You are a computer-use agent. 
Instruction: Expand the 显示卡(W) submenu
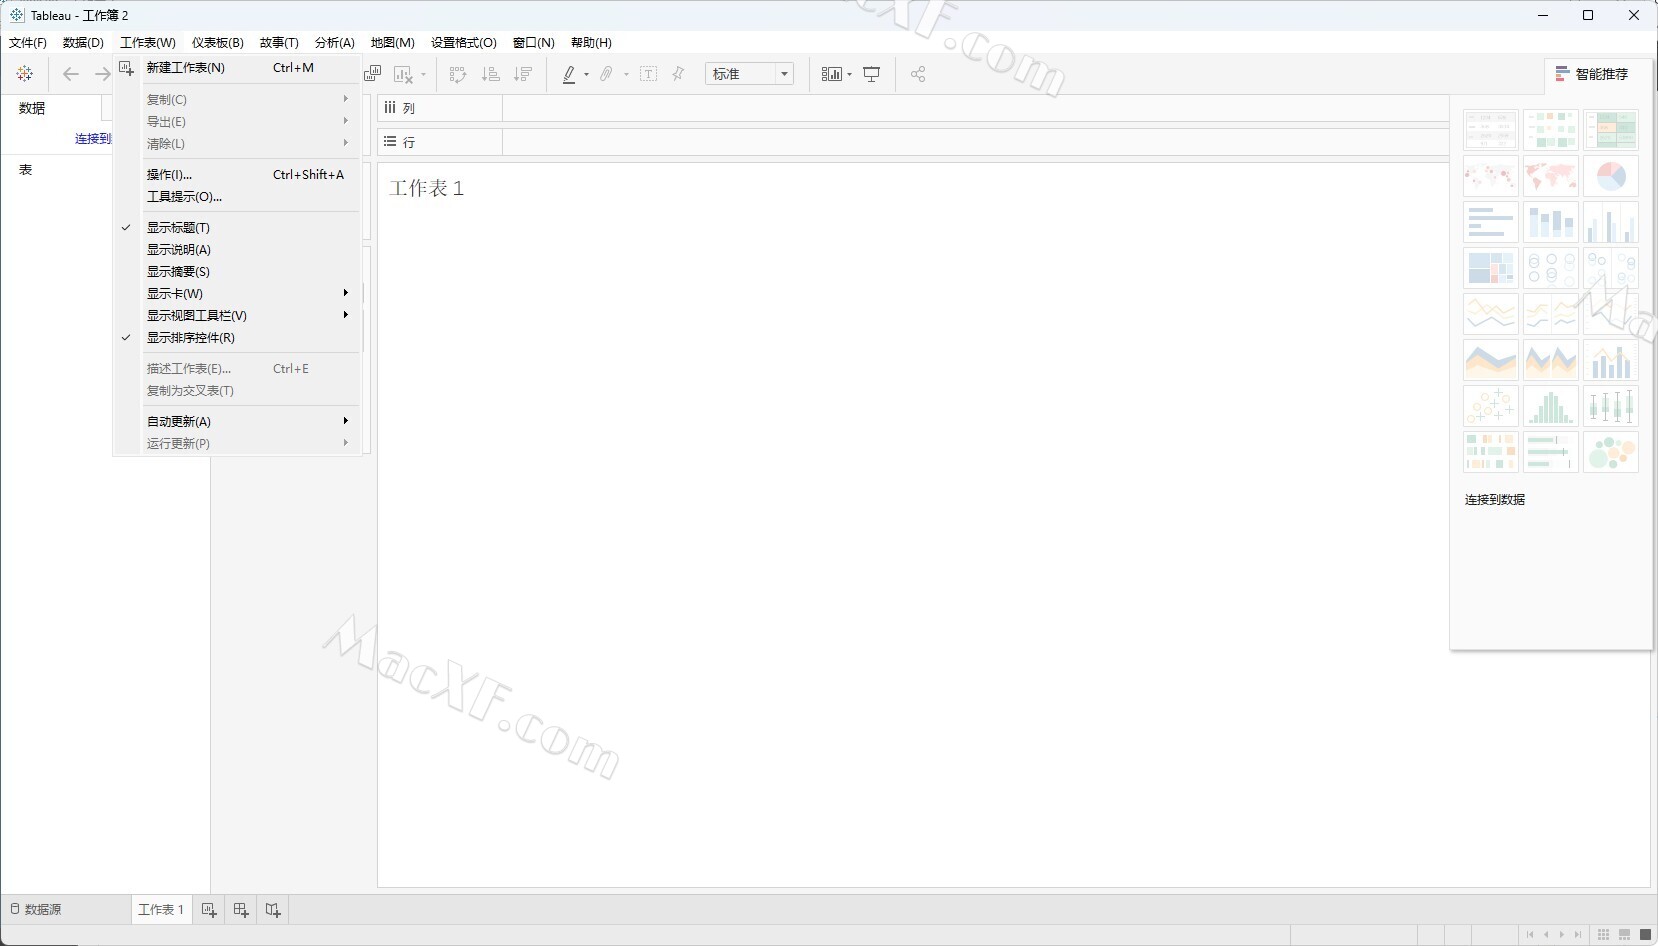tap(237, 294)
